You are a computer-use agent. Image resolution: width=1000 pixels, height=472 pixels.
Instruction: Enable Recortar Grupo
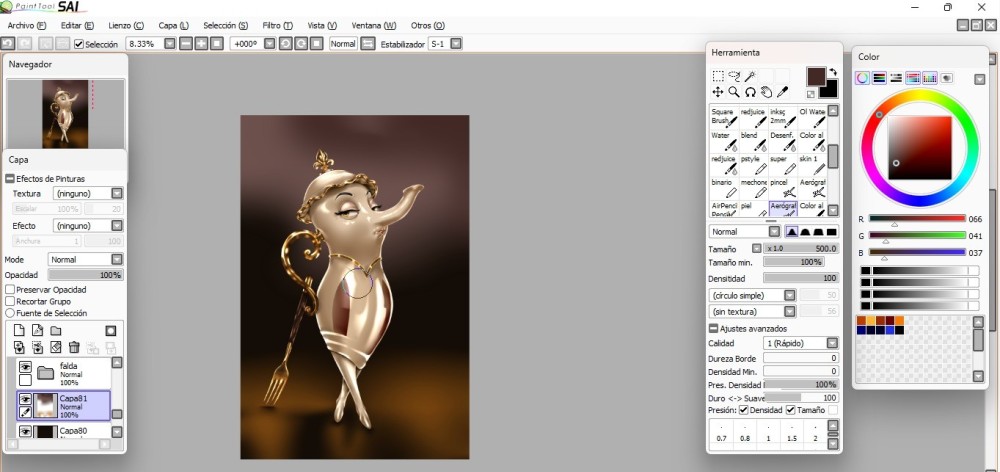[10, 301]
